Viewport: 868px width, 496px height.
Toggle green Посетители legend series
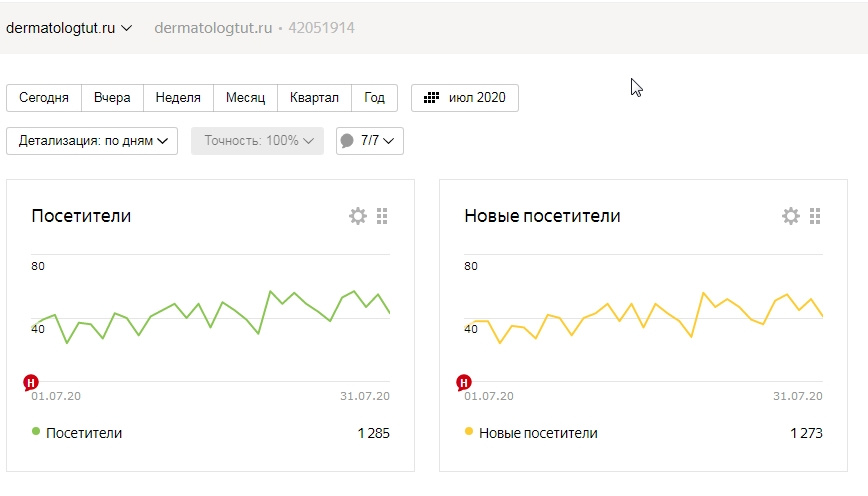tap(36, 432)
